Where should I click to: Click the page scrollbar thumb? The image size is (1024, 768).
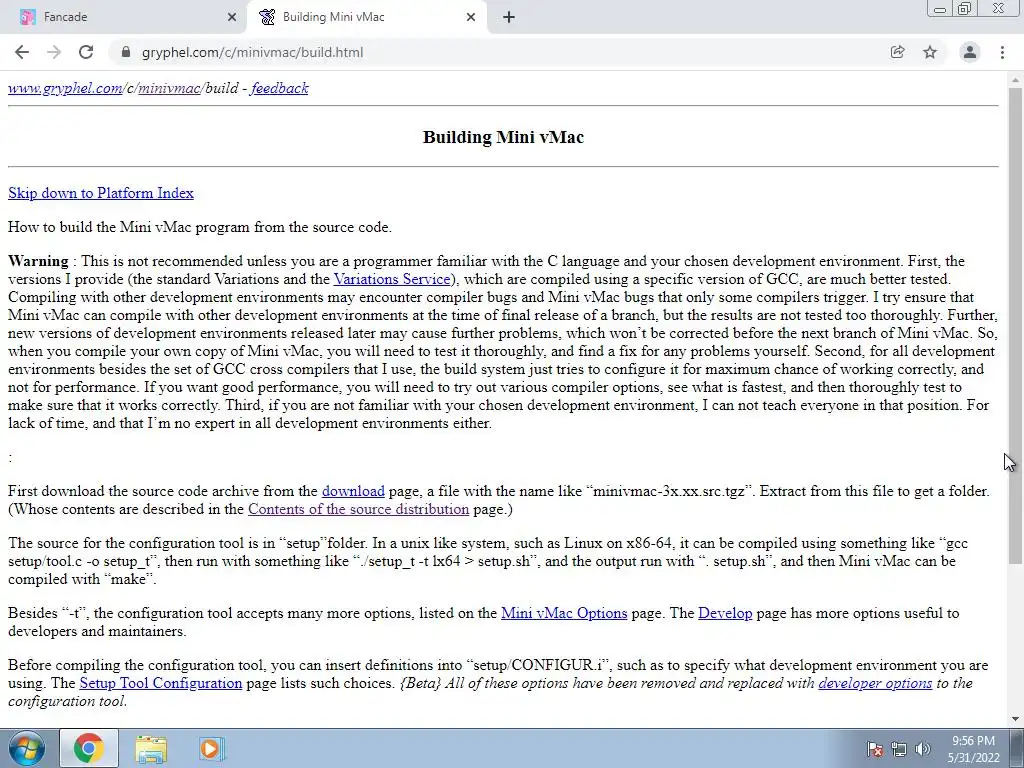click(1016, 325)
